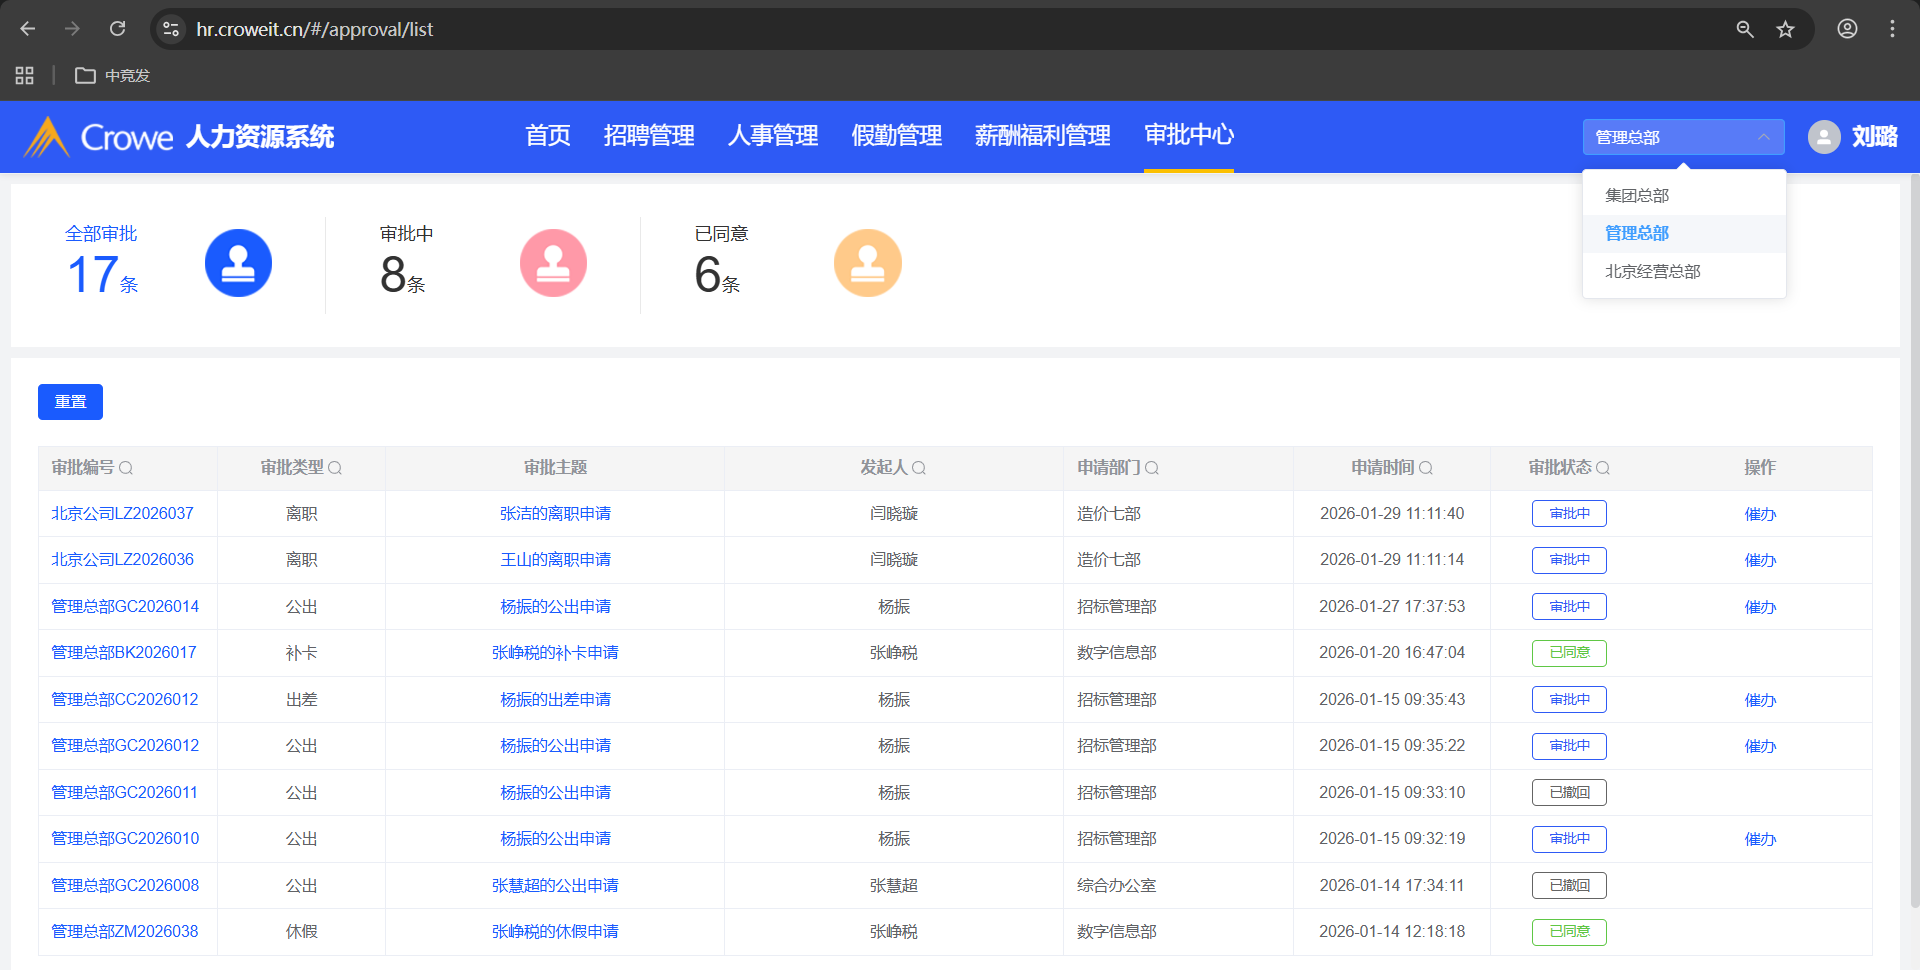The height and width of the screenshot is (970, 1920).
Task: Click search icon beside 审批编号 column
Action: (126, 468)
